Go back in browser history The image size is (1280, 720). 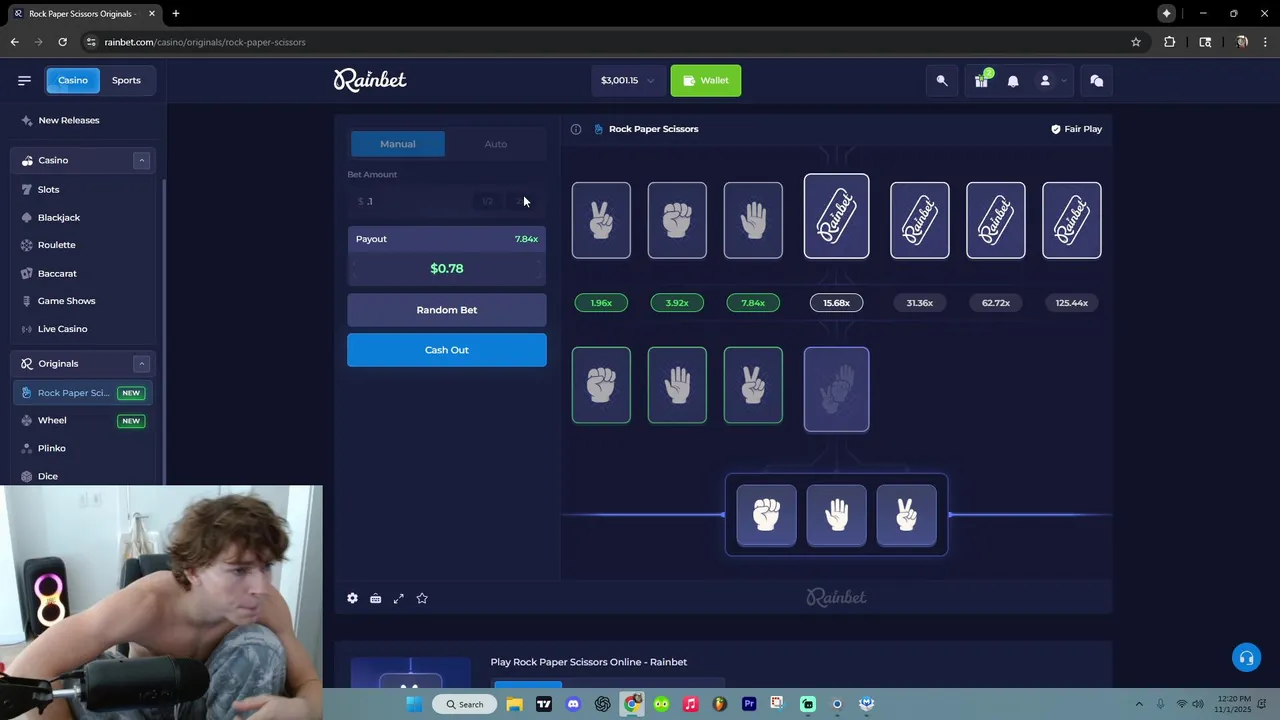click(x=14, y=42)
